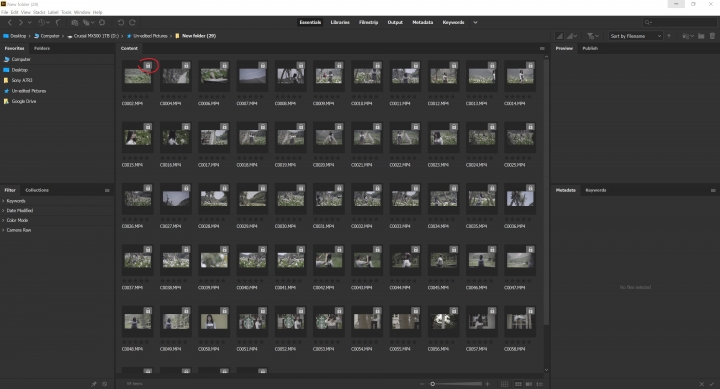Click the plus larger thumbnails button
The image size is (720, 389).
tap(488, 384)
